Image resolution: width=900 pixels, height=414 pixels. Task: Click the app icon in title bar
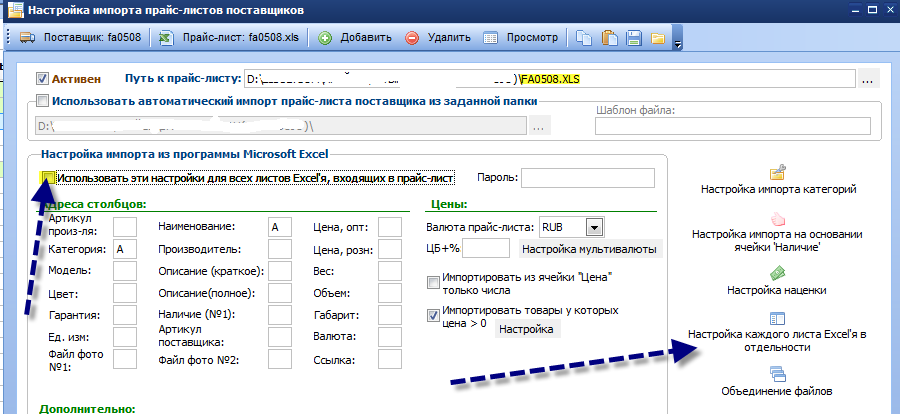(14, 10)
